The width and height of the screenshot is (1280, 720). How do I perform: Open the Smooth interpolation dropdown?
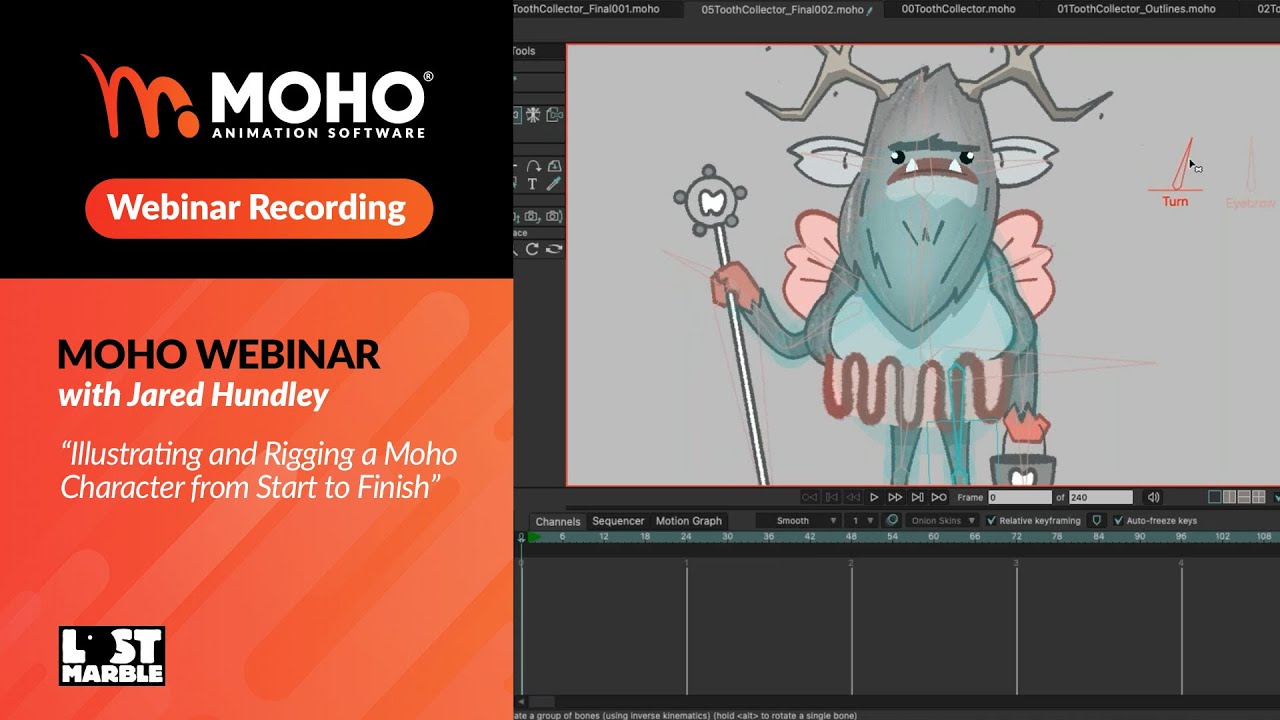[798, 521]
